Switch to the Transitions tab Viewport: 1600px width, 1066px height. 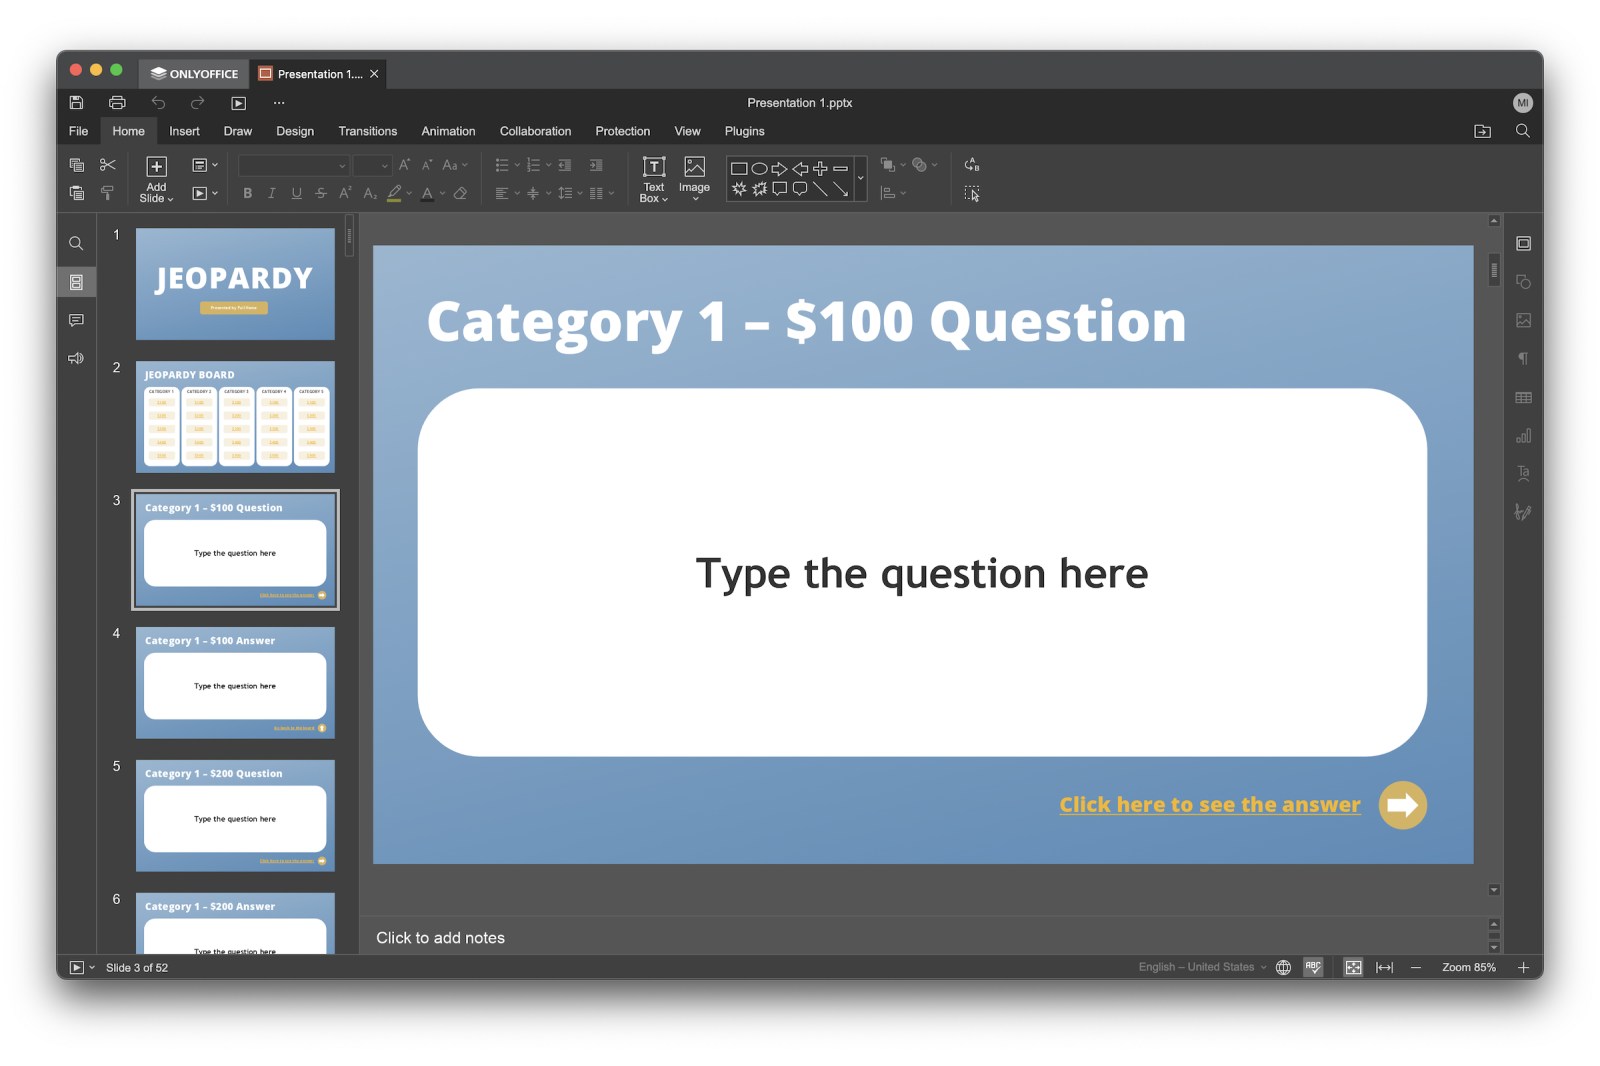tap(367, 131)
